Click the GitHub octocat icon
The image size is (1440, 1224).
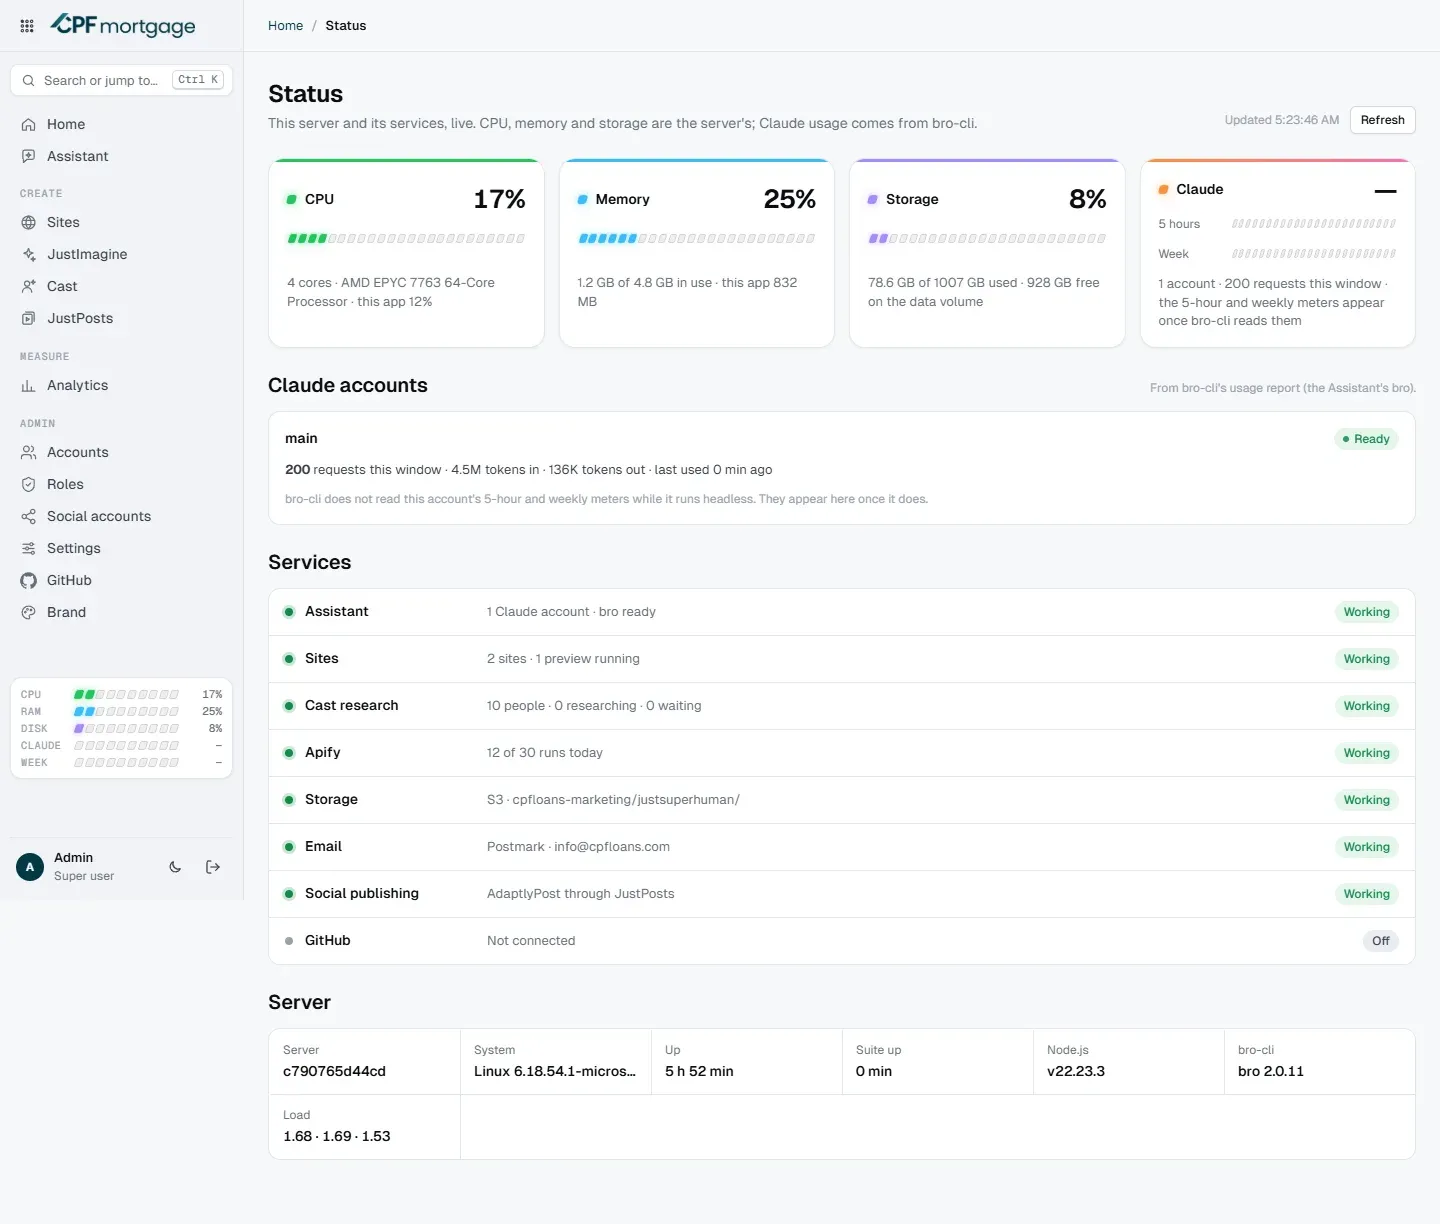point(29,580)
